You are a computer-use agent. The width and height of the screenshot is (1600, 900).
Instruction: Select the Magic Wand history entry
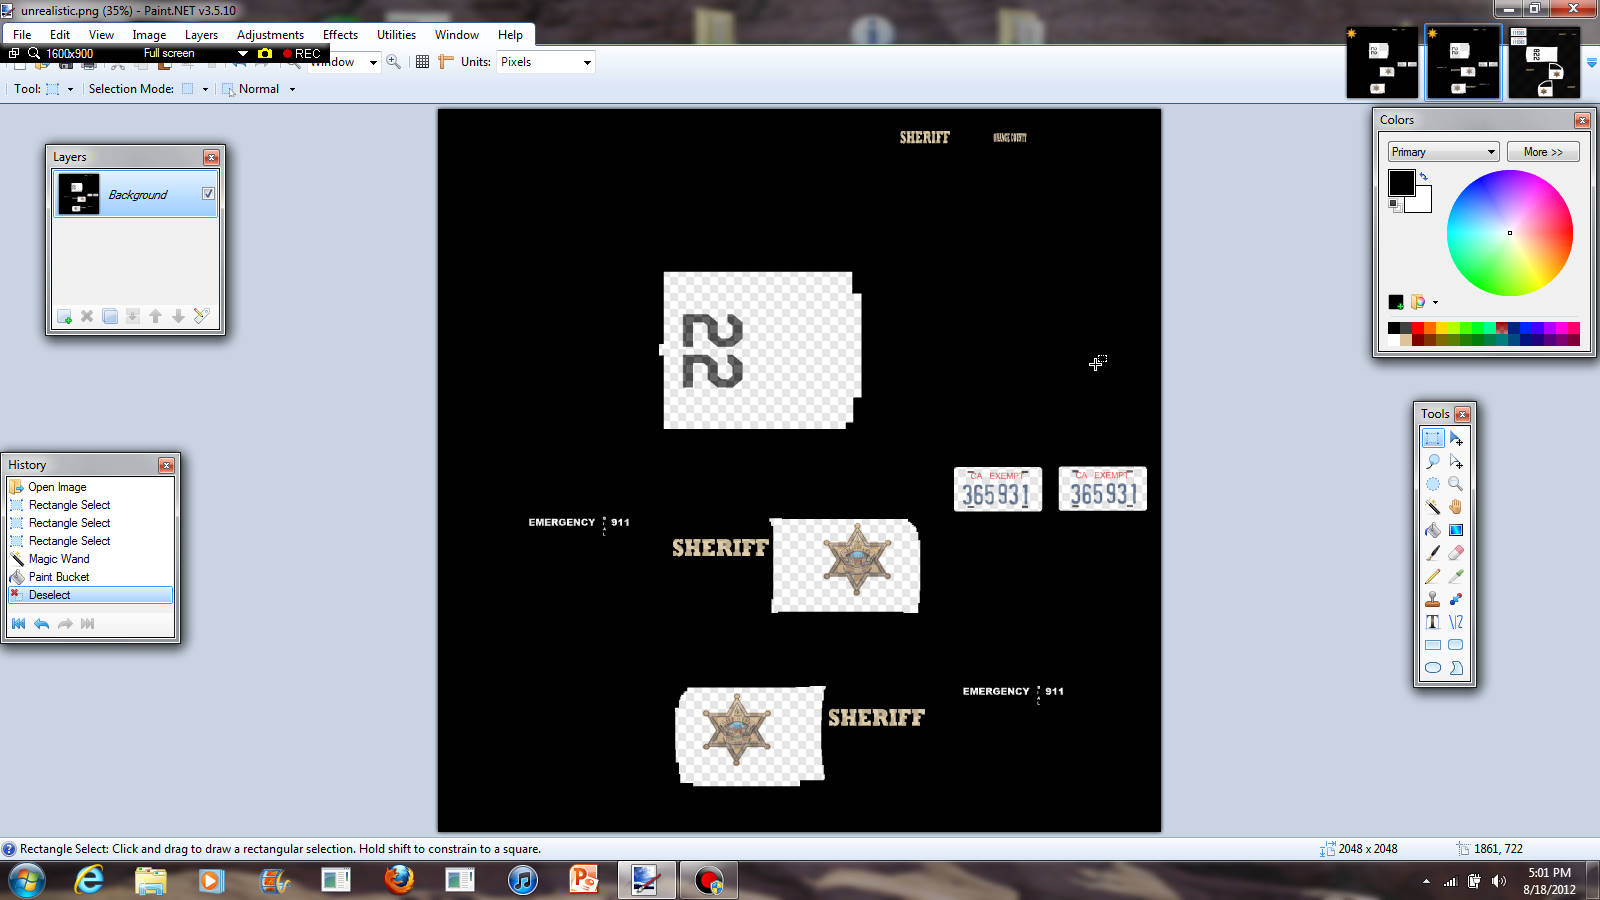(59, 559)
